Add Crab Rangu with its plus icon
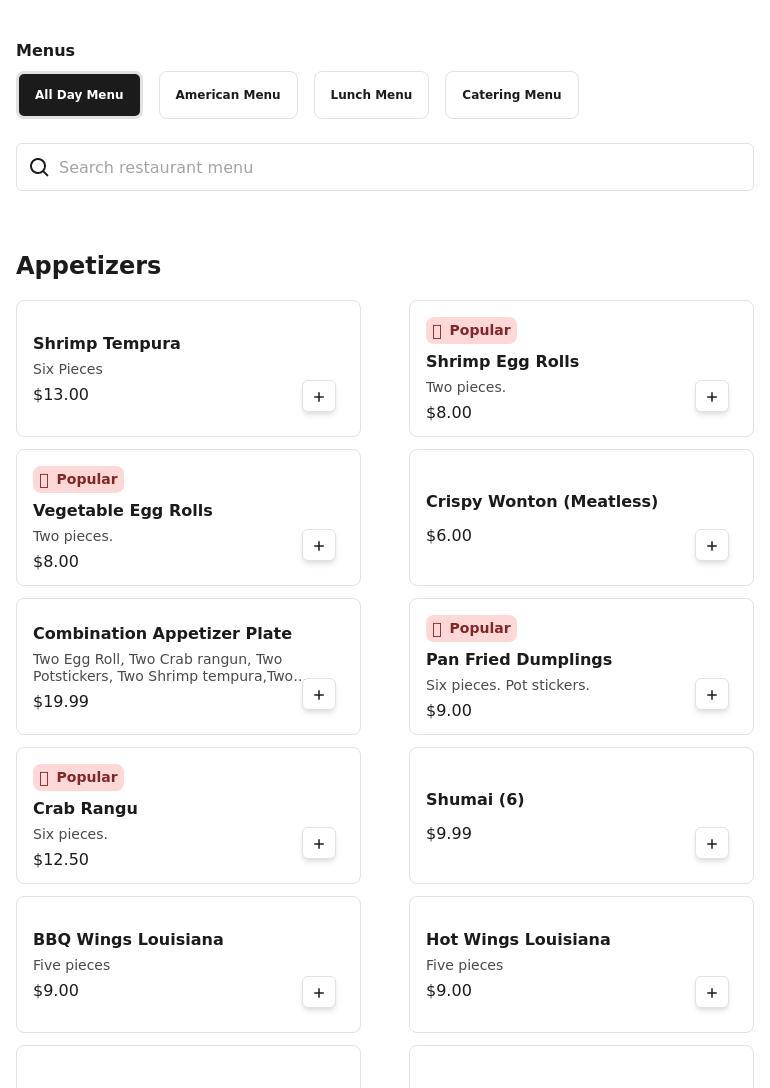 click(x=319, y=844)
